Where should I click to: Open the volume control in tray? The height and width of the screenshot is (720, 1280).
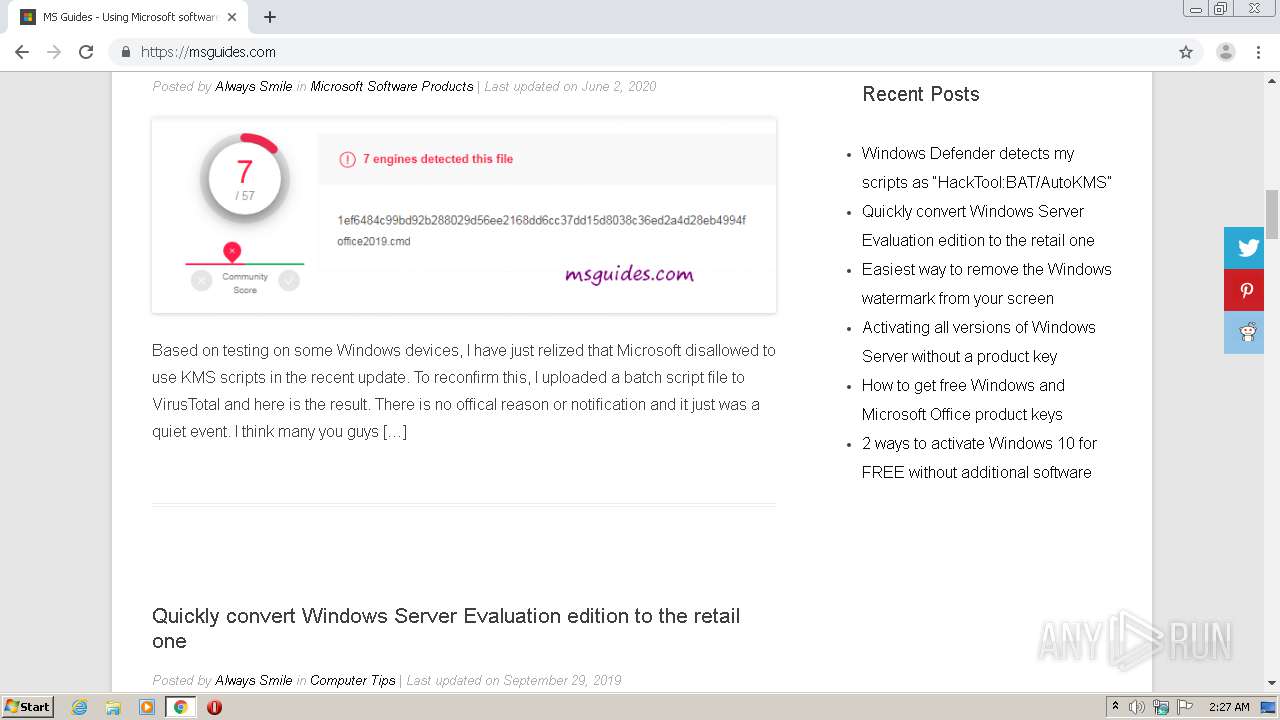(x=1137, y=707)
